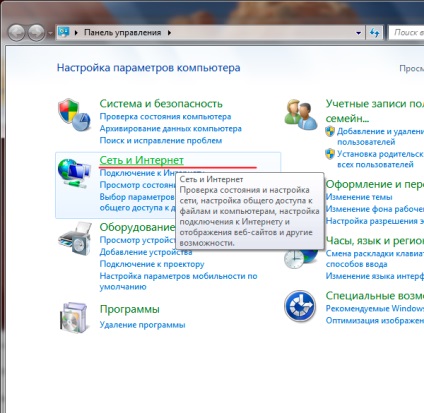
Task: Open the Система и безопасность shield icon
Action: coord(74,115)
